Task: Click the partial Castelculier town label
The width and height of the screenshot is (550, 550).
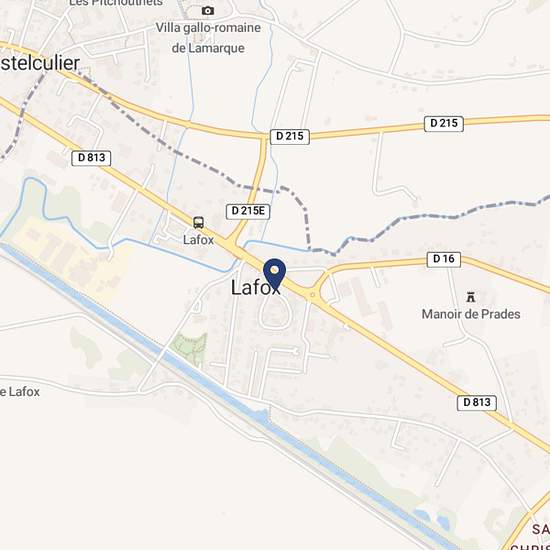Action: point(40,63)
